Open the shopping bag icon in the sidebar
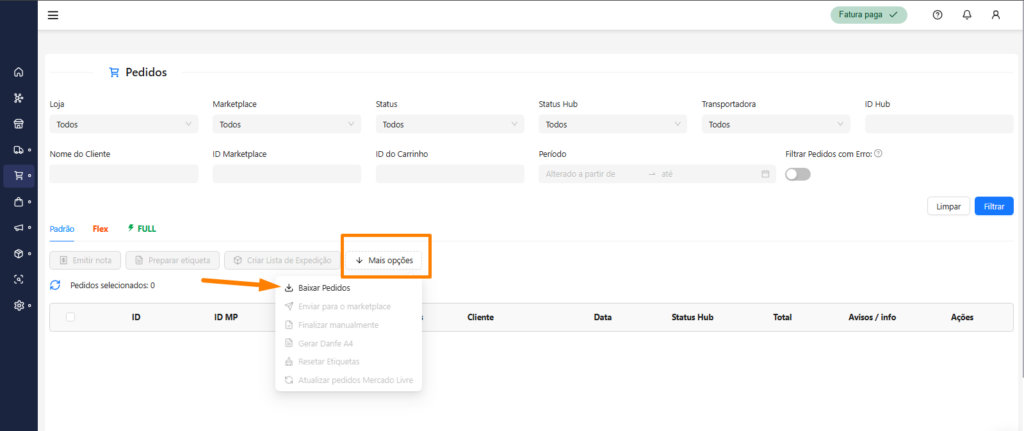1024x431 pixels. pyautogui.click(x=19, y=202)
